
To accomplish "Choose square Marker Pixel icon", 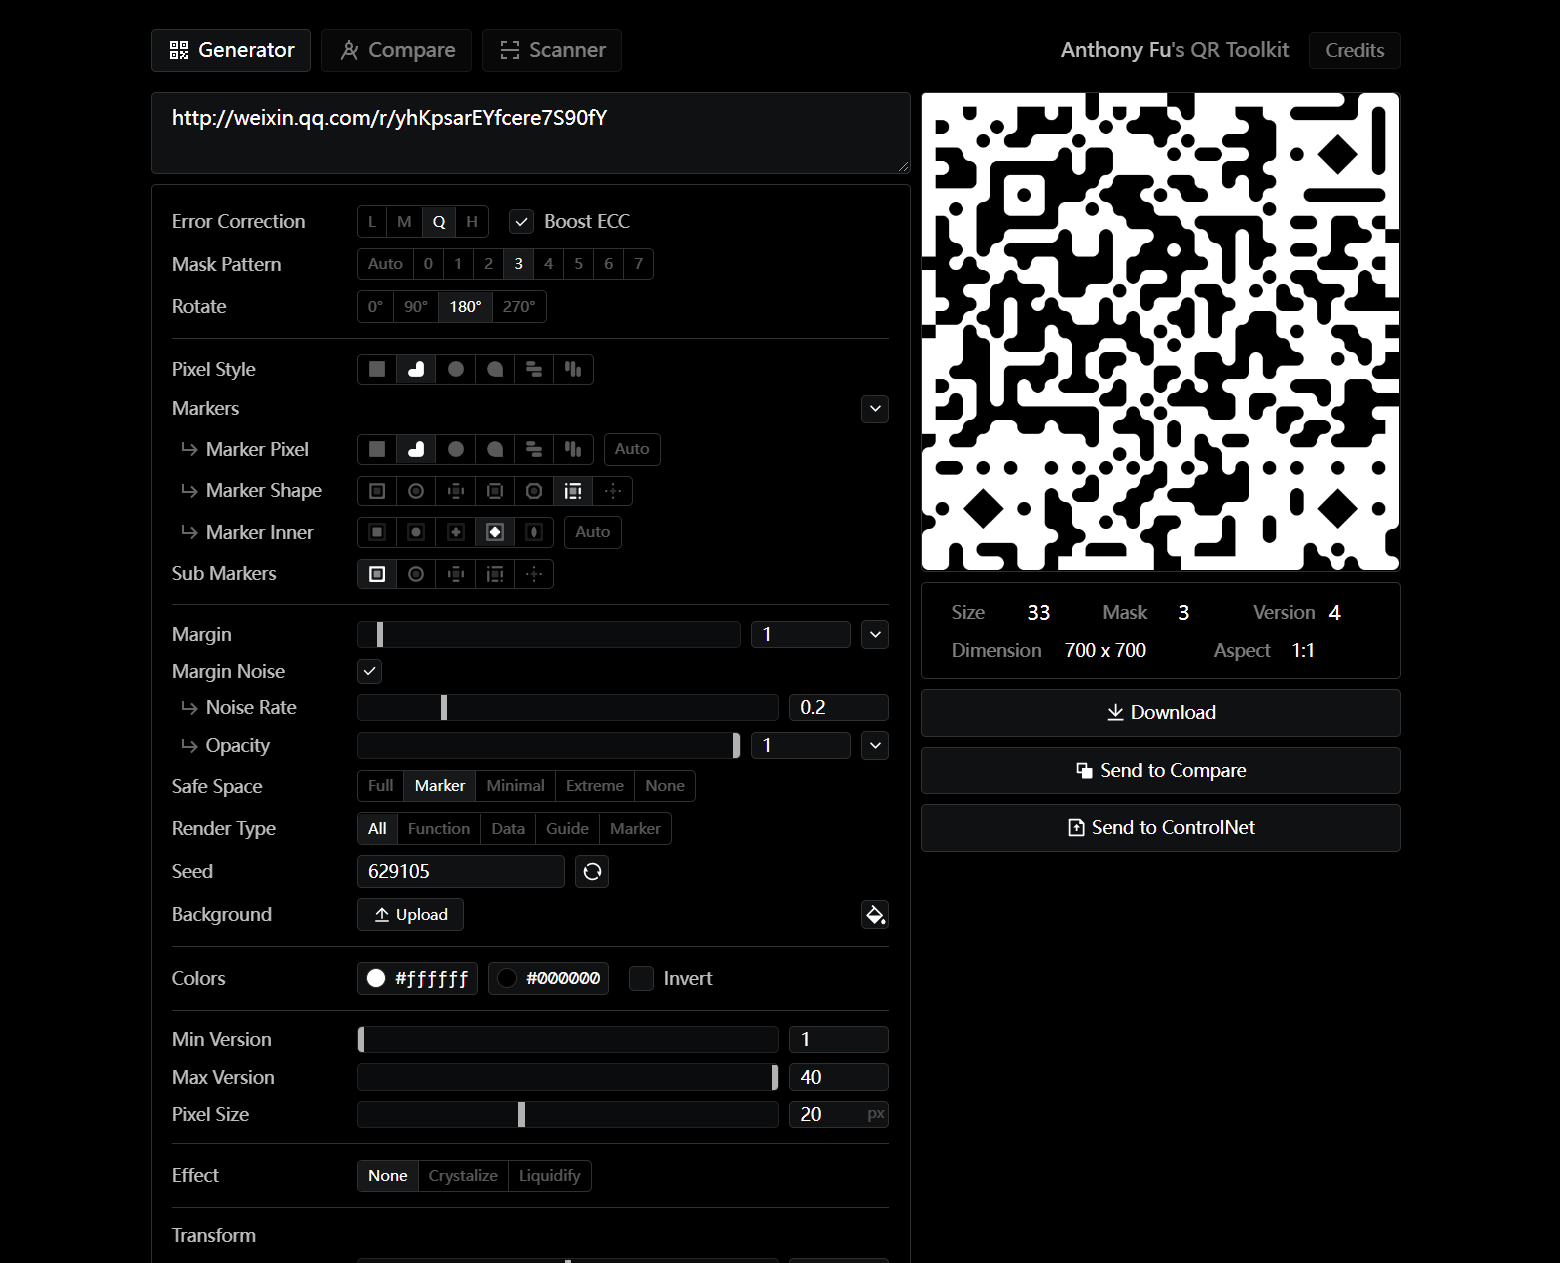I will pos(377,449).
